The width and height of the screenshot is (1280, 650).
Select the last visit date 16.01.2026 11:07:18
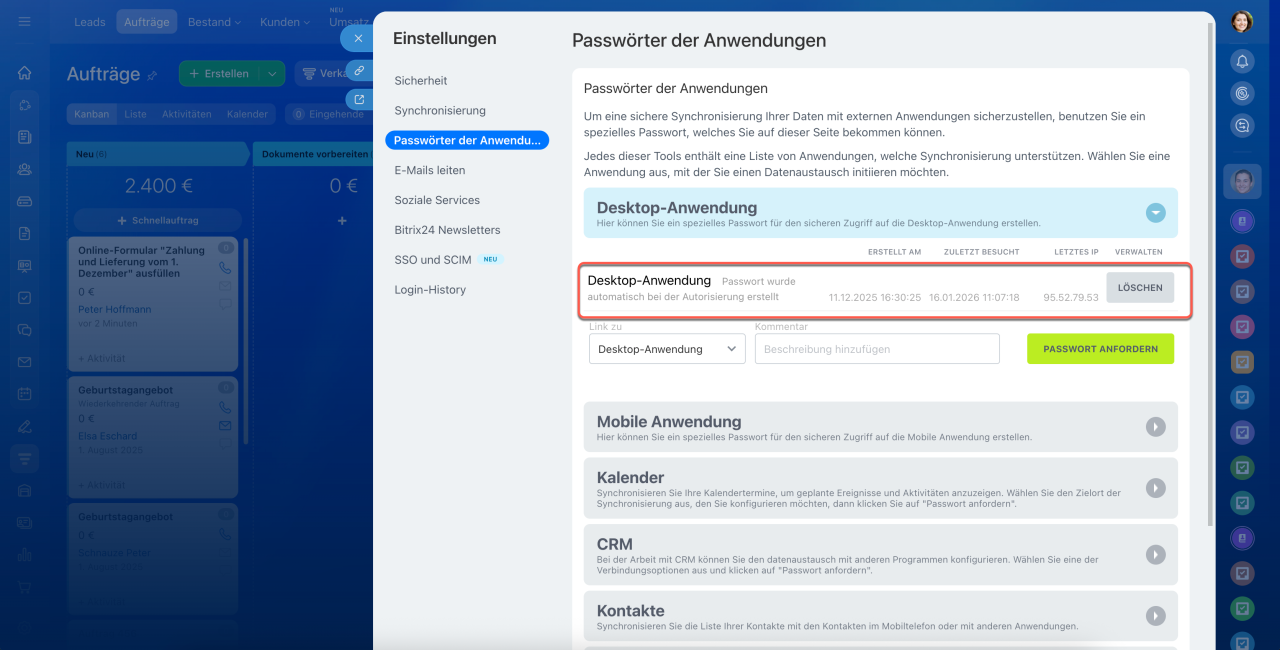click(x=975, y=297)
